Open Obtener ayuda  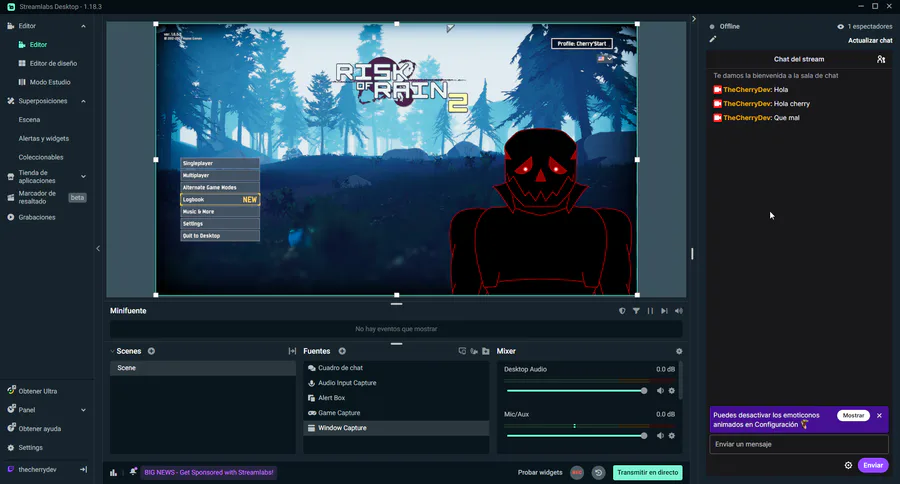coord(39,429)
